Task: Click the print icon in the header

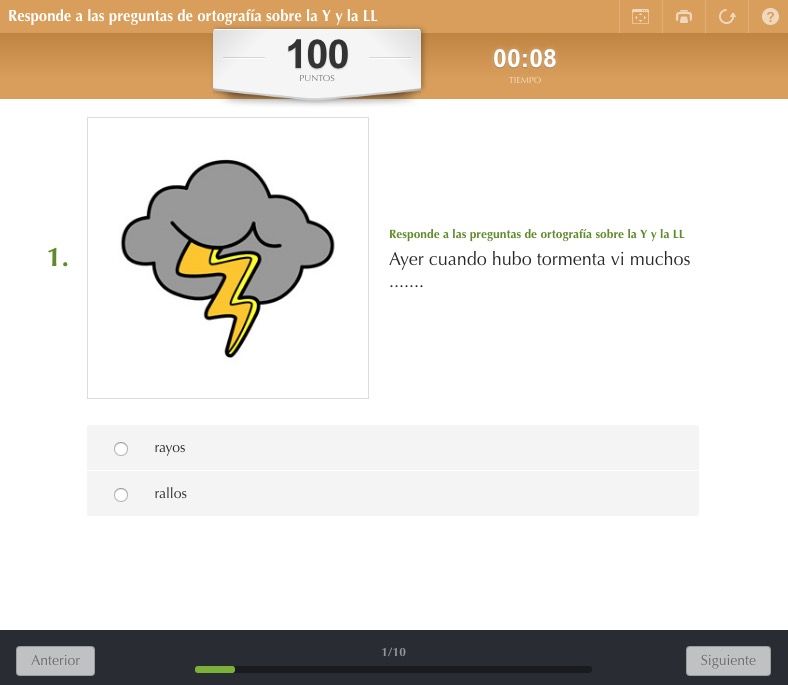Action: tap(683, 17)
